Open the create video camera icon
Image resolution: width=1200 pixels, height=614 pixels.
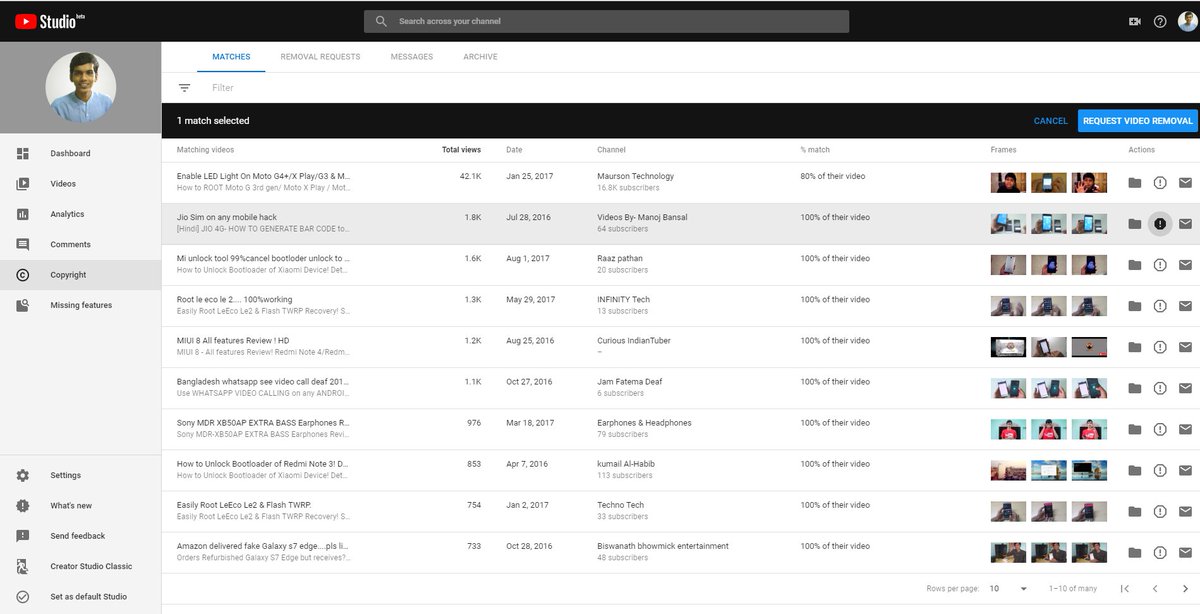click(1135, 21)
